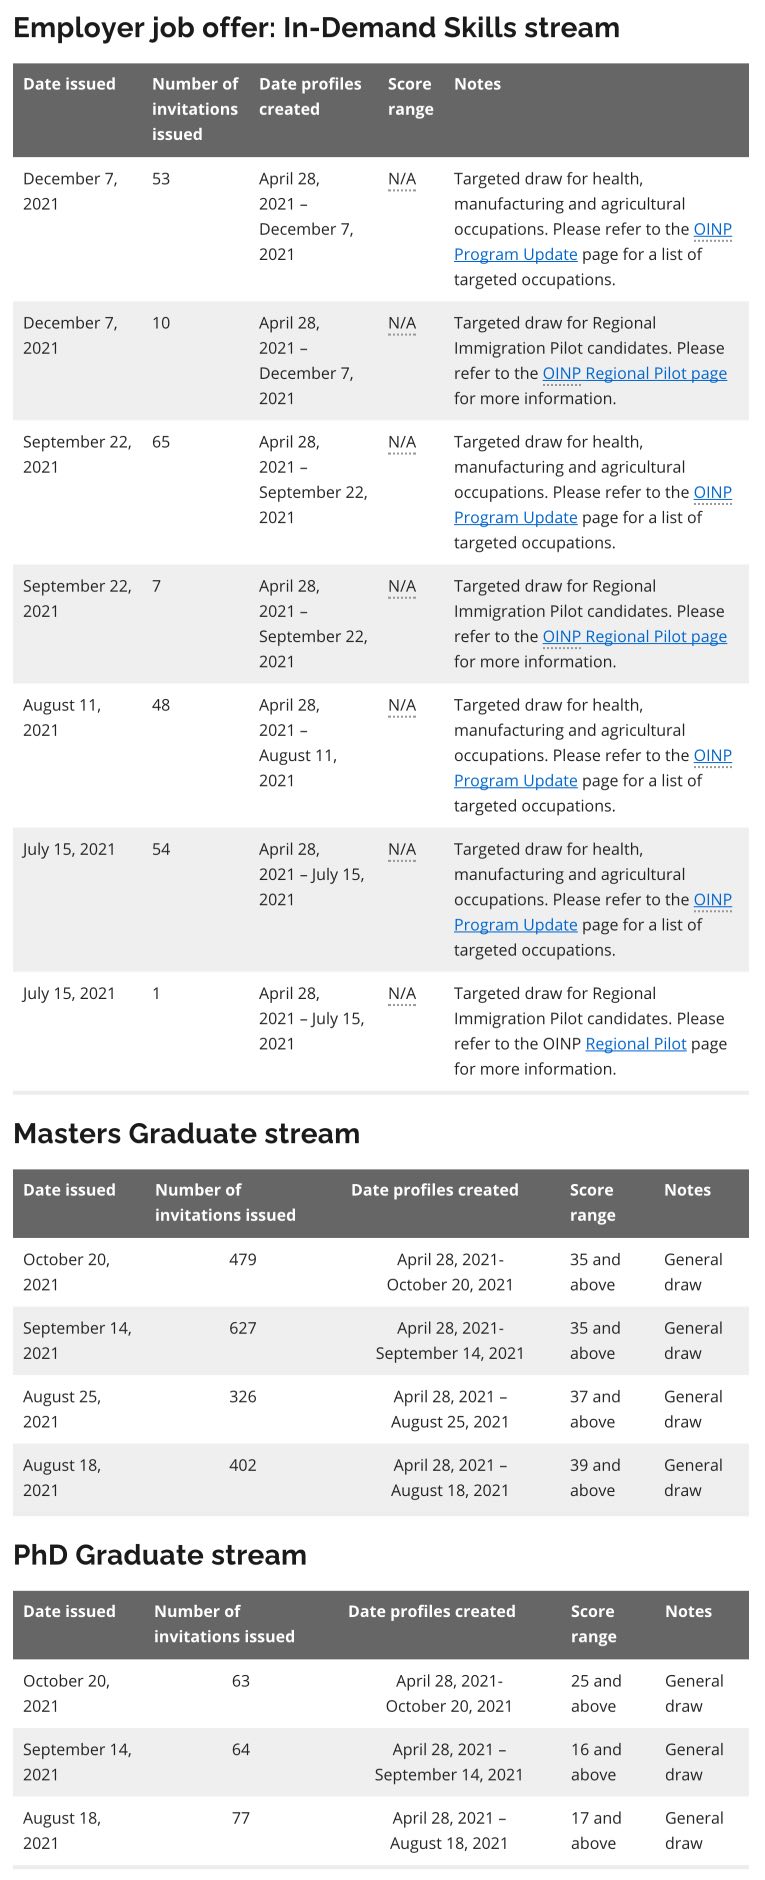Screen dimensions: 765x1880
Task: Click the Masters Graduate stream heading
Action: (x=186, y=1133)
